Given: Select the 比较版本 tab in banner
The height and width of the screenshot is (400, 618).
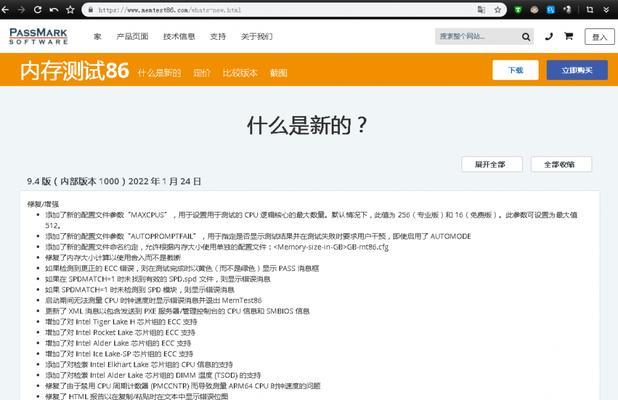Looking at the screenshot, I should pos(240,73).
